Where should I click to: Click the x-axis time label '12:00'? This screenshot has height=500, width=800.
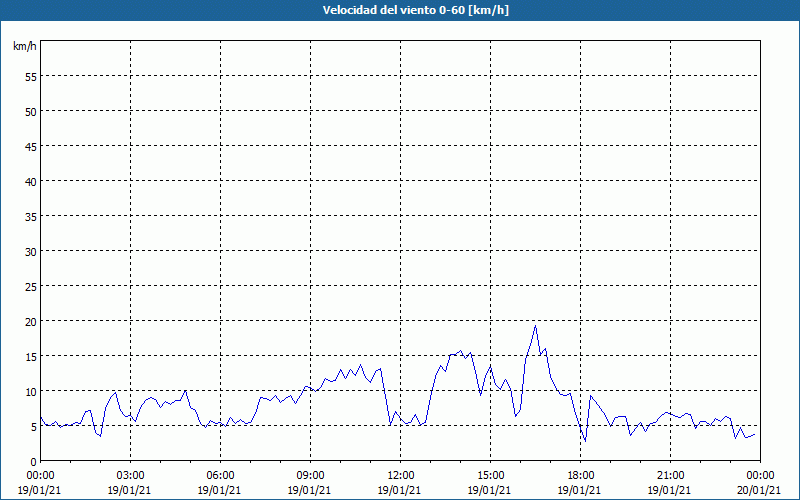401,476
